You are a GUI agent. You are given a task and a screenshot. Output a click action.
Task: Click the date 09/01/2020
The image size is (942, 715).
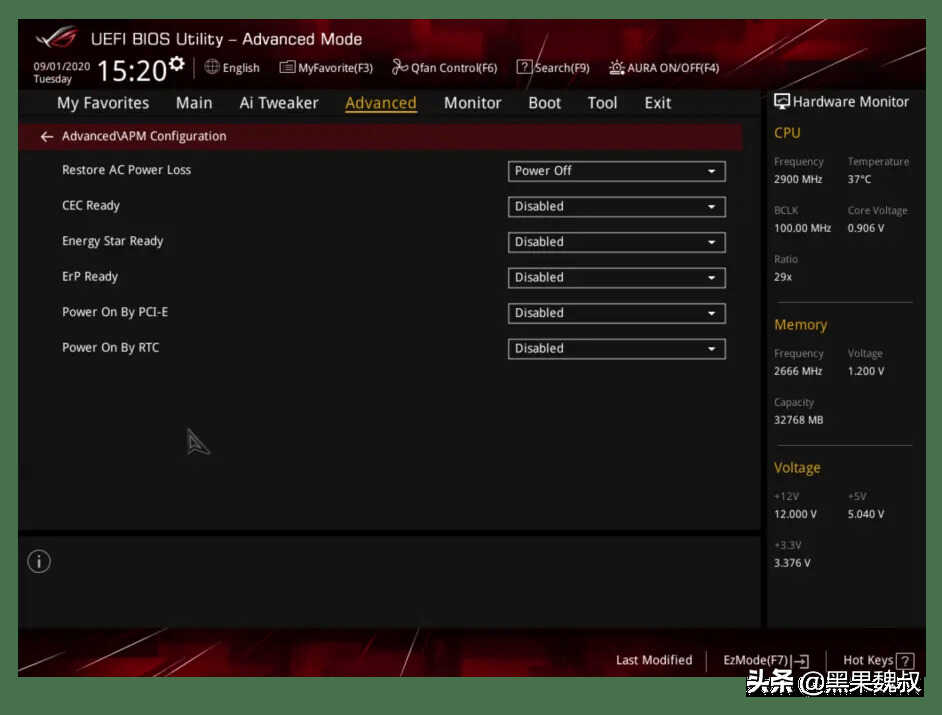pos(61,66)
